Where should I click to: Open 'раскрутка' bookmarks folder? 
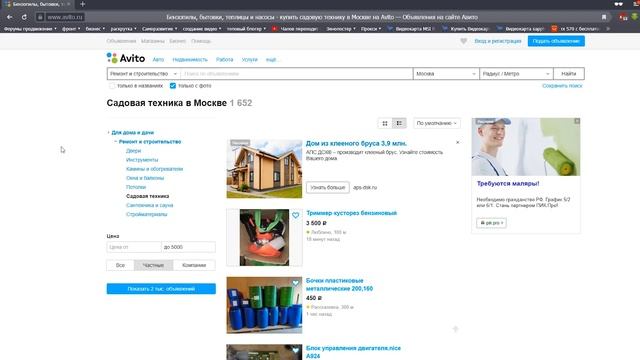point(123,29)
